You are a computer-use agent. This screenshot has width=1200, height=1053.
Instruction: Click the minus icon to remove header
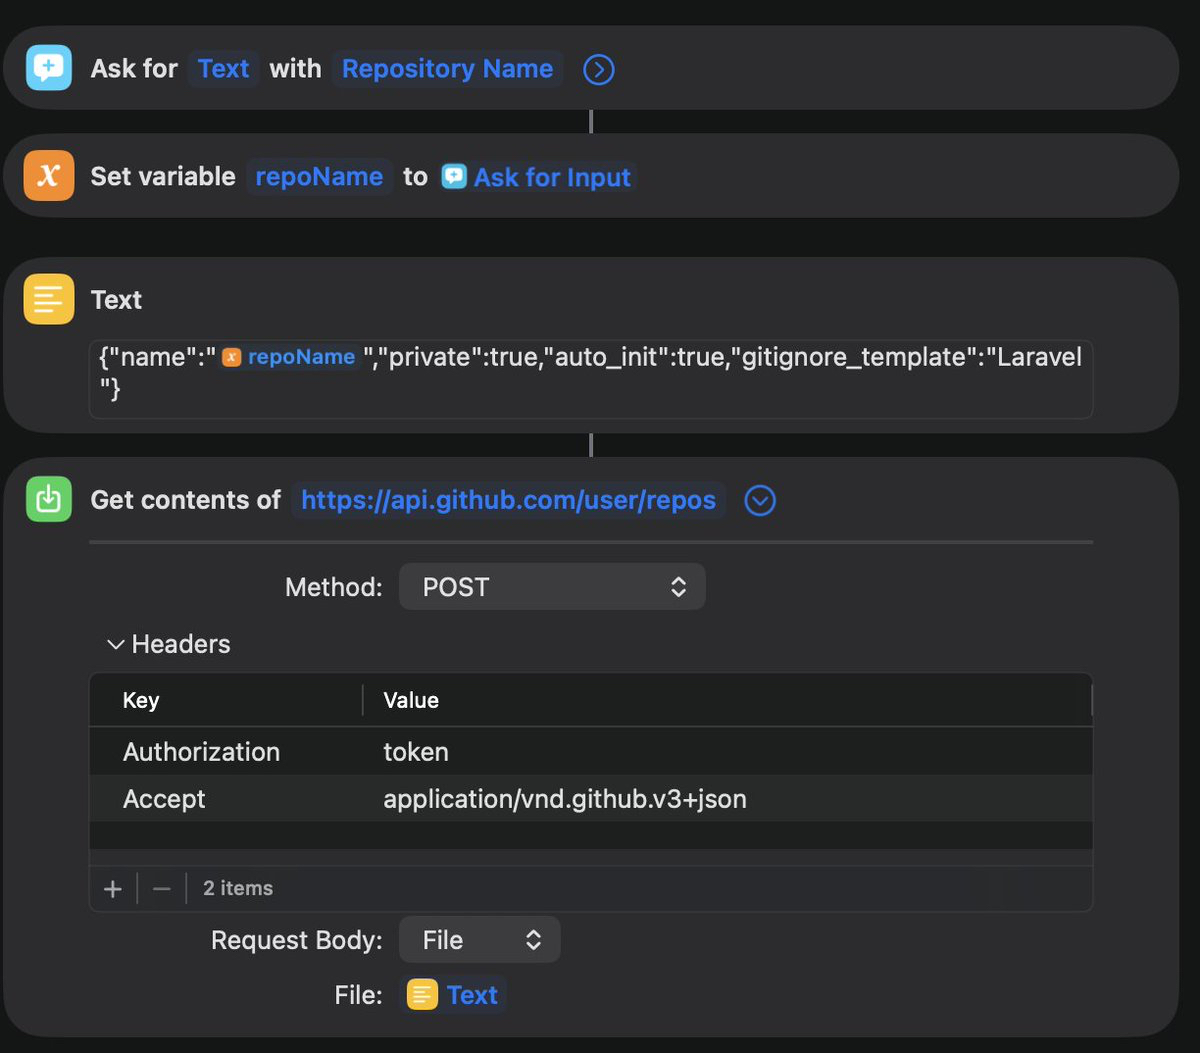coord(161,888)
